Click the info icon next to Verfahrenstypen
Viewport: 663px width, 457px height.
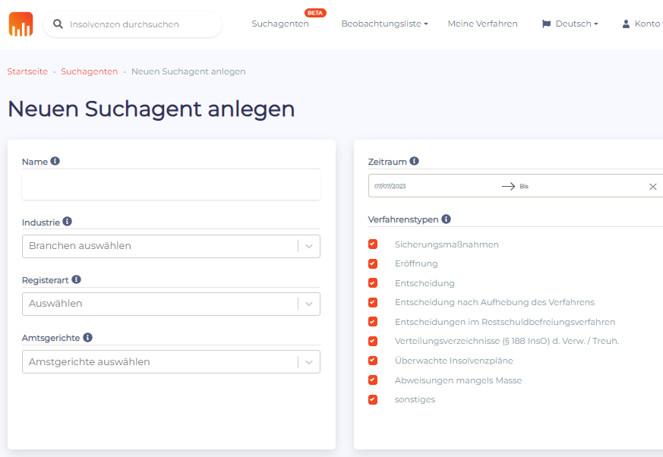point(446,219)
